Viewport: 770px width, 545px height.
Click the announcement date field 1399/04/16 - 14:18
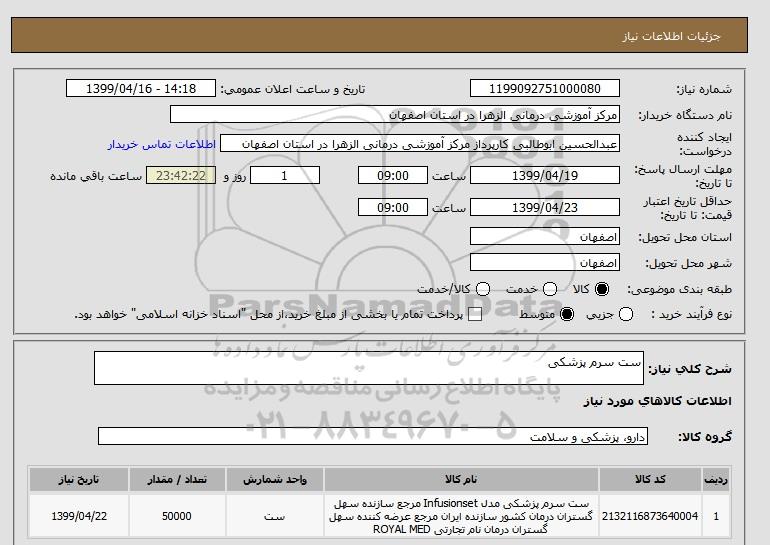point(141,88)
